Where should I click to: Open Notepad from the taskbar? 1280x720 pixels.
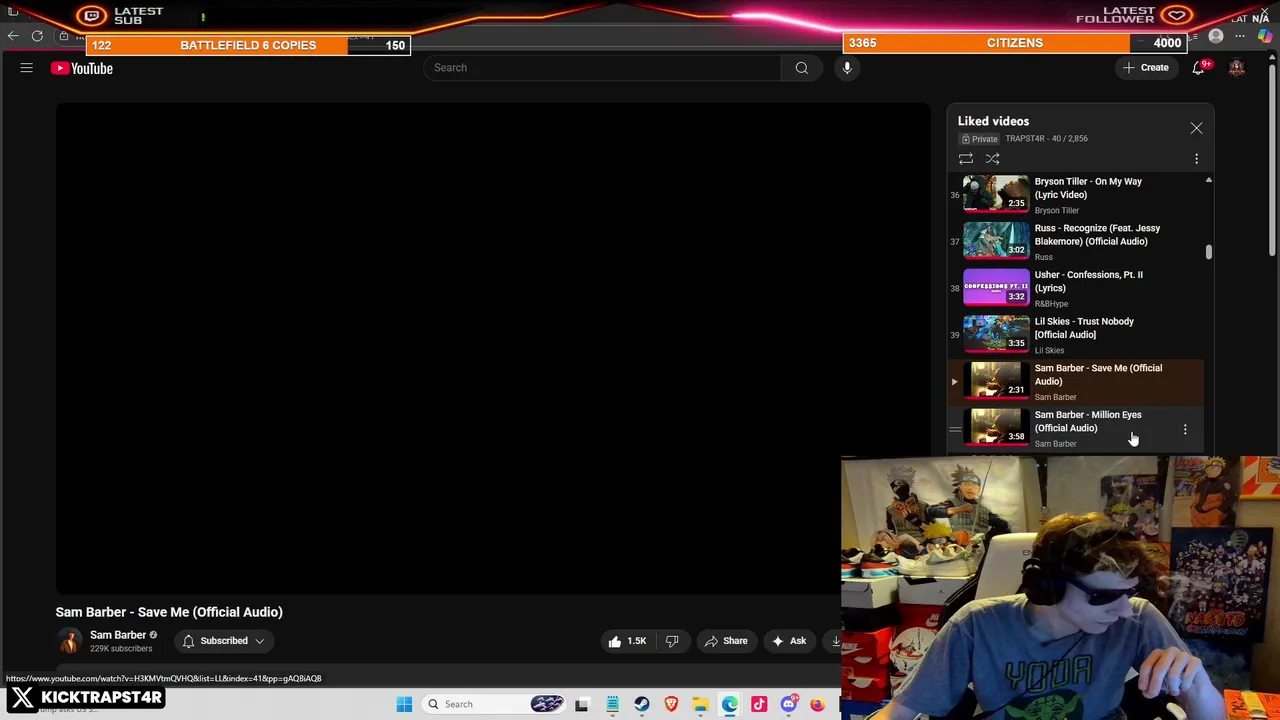pos(612,704)
